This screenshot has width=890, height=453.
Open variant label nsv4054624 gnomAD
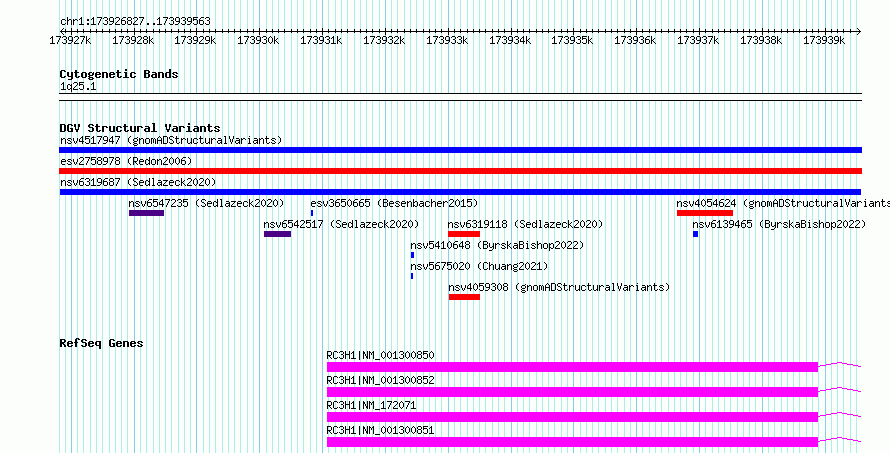pos(783,203)
